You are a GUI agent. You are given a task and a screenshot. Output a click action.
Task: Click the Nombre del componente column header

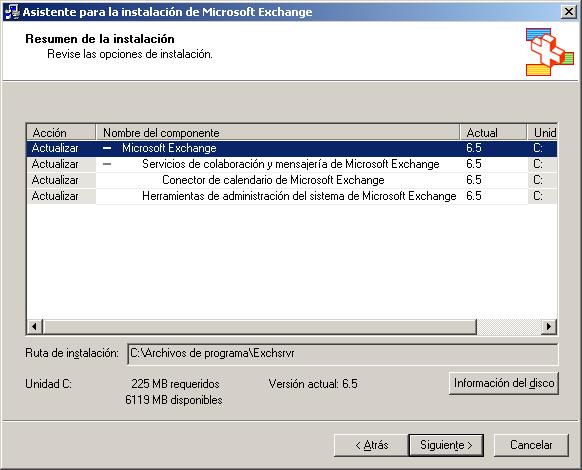point(278,132)
